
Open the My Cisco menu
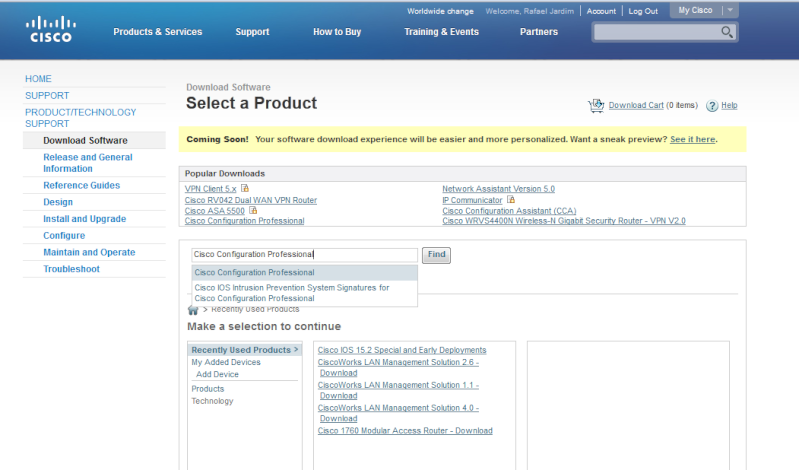click(695, 10)
